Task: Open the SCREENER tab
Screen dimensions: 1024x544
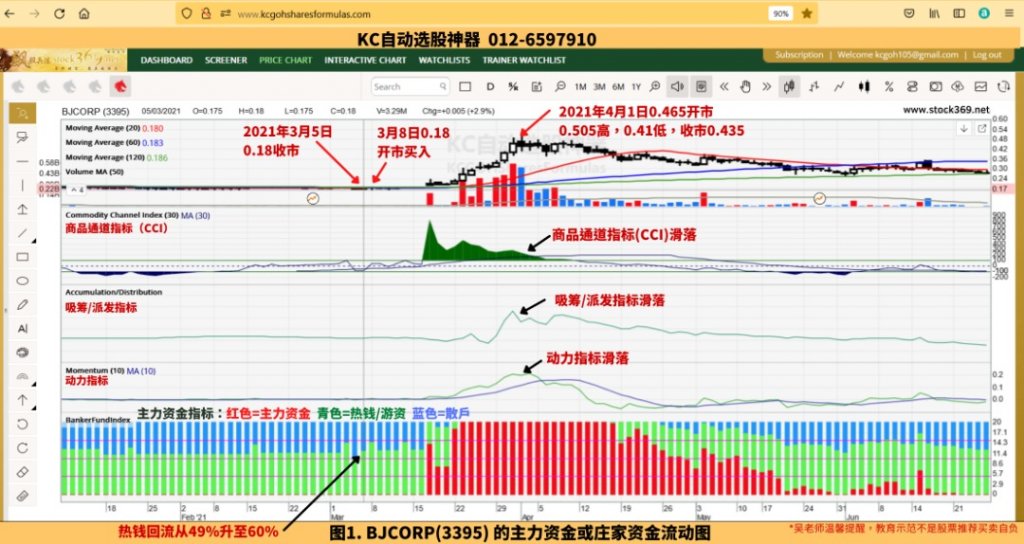Action: 226,60
